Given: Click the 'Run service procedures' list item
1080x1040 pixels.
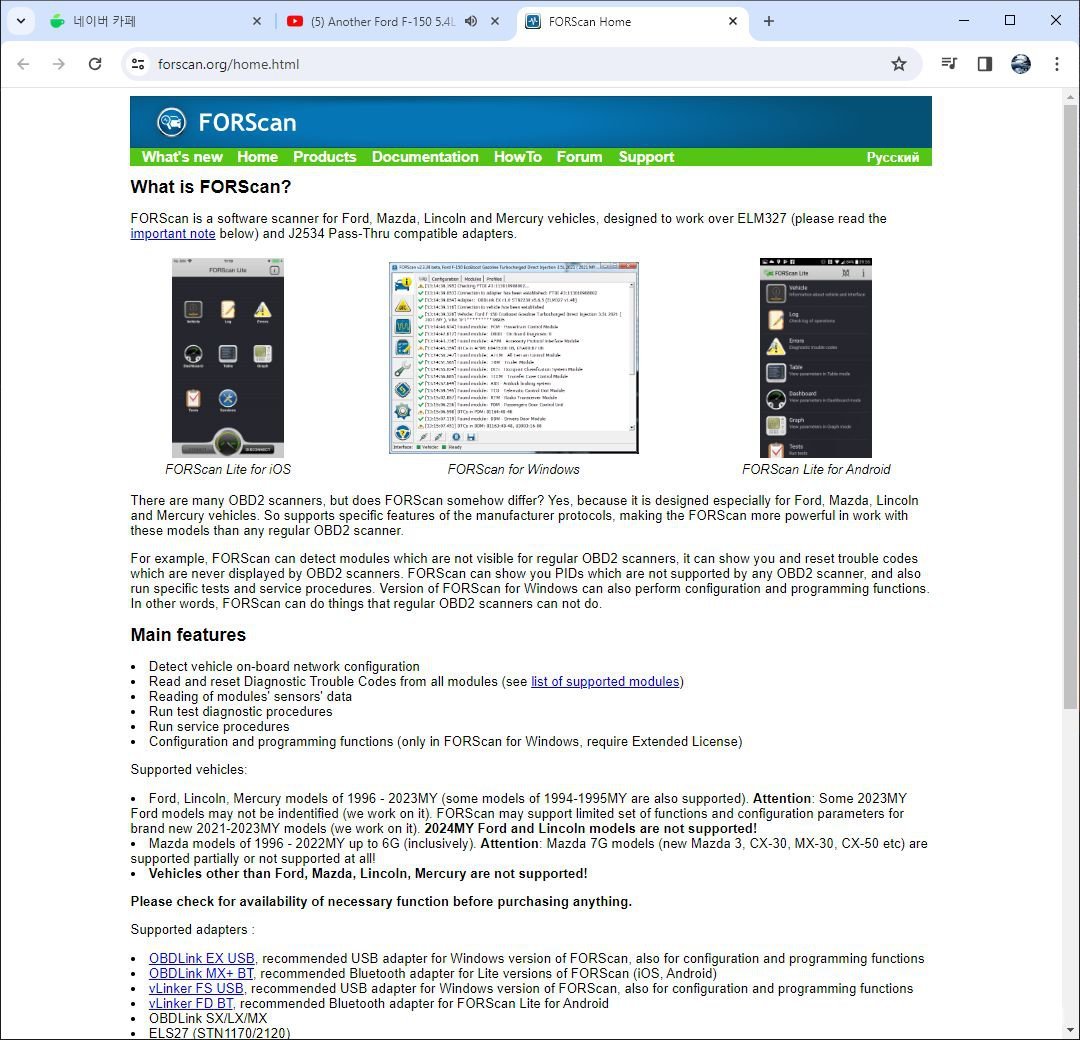Looking at the screenshot, I should (219, 727).
